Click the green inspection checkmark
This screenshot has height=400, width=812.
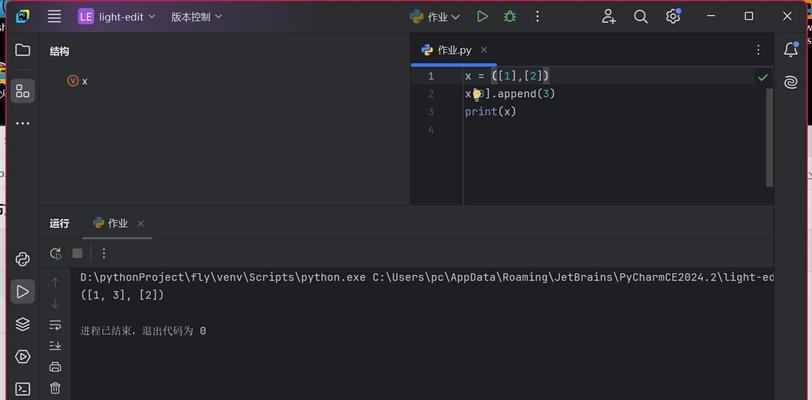pyautogui.click(x=763, y=78)
